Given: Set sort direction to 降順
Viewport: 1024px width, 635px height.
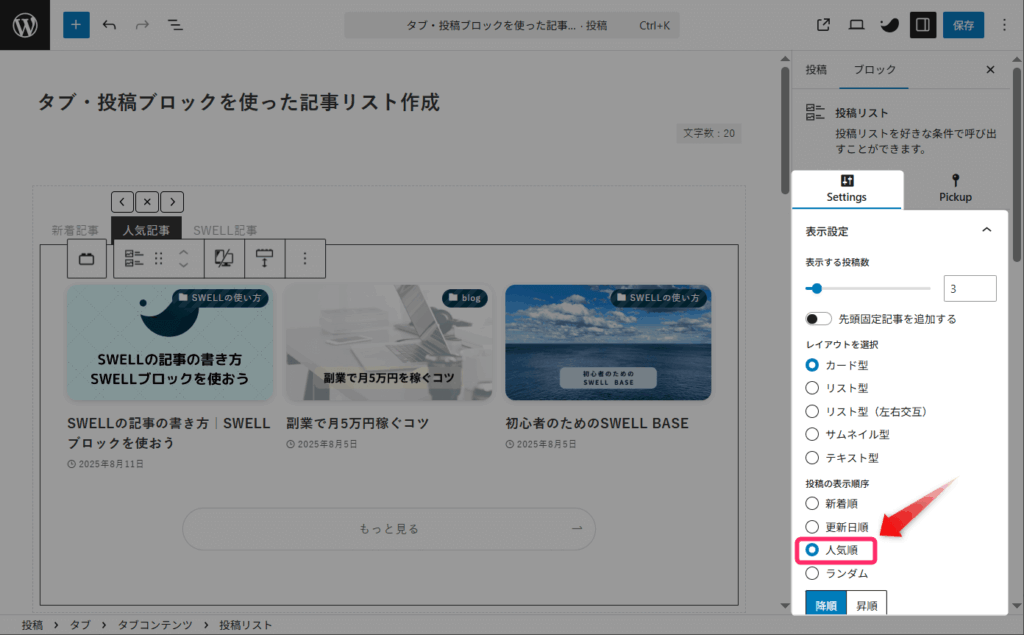Looking at the screenshot, I should pyautogui.click(x=825, y=604).
